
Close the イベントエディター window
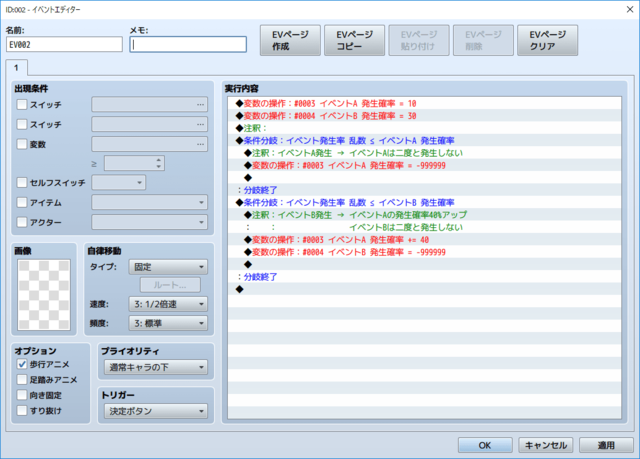click(630, 9)
